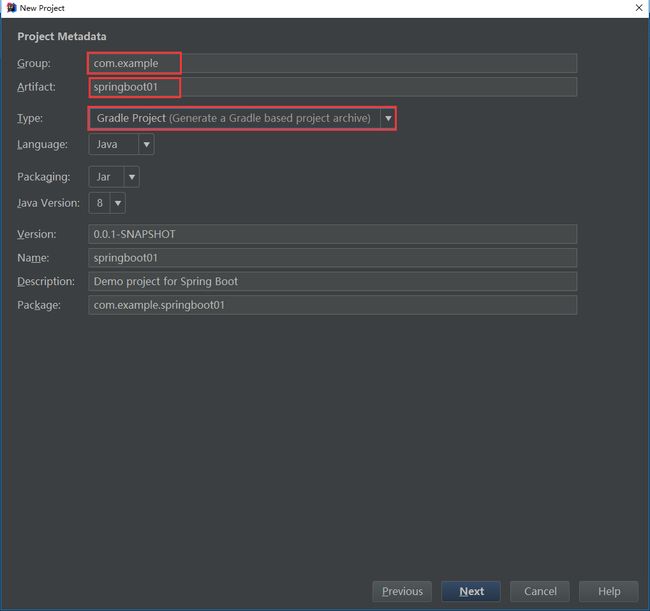Image resolution: width=650 pixels, height=611 pixels.
Task: Click the Package input field
Action: 332,305
